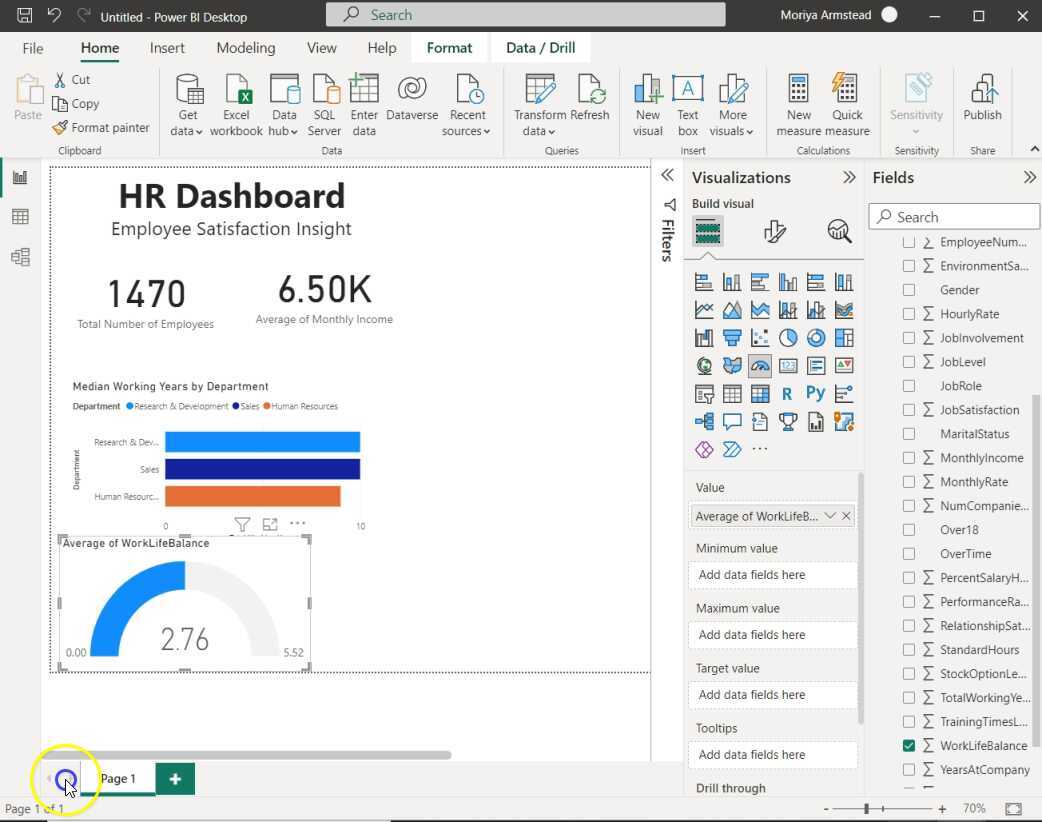The height and width of the screenshot is (822, 1042).
Task: Add a Python visual
Action: 816,394
